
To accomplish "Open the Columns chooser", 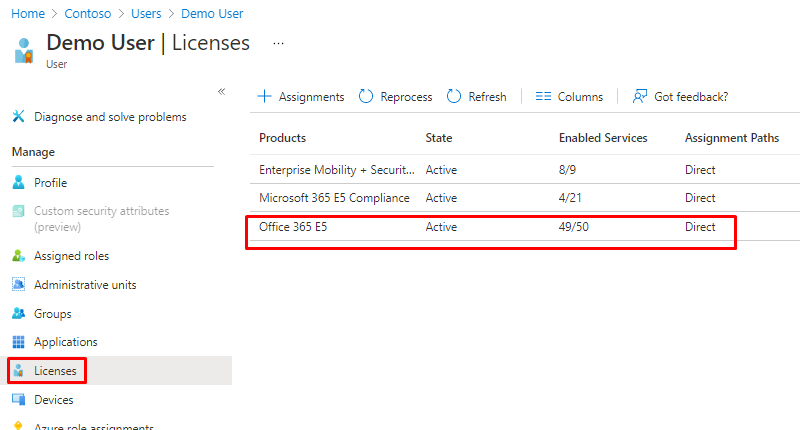I will point(569,97).
